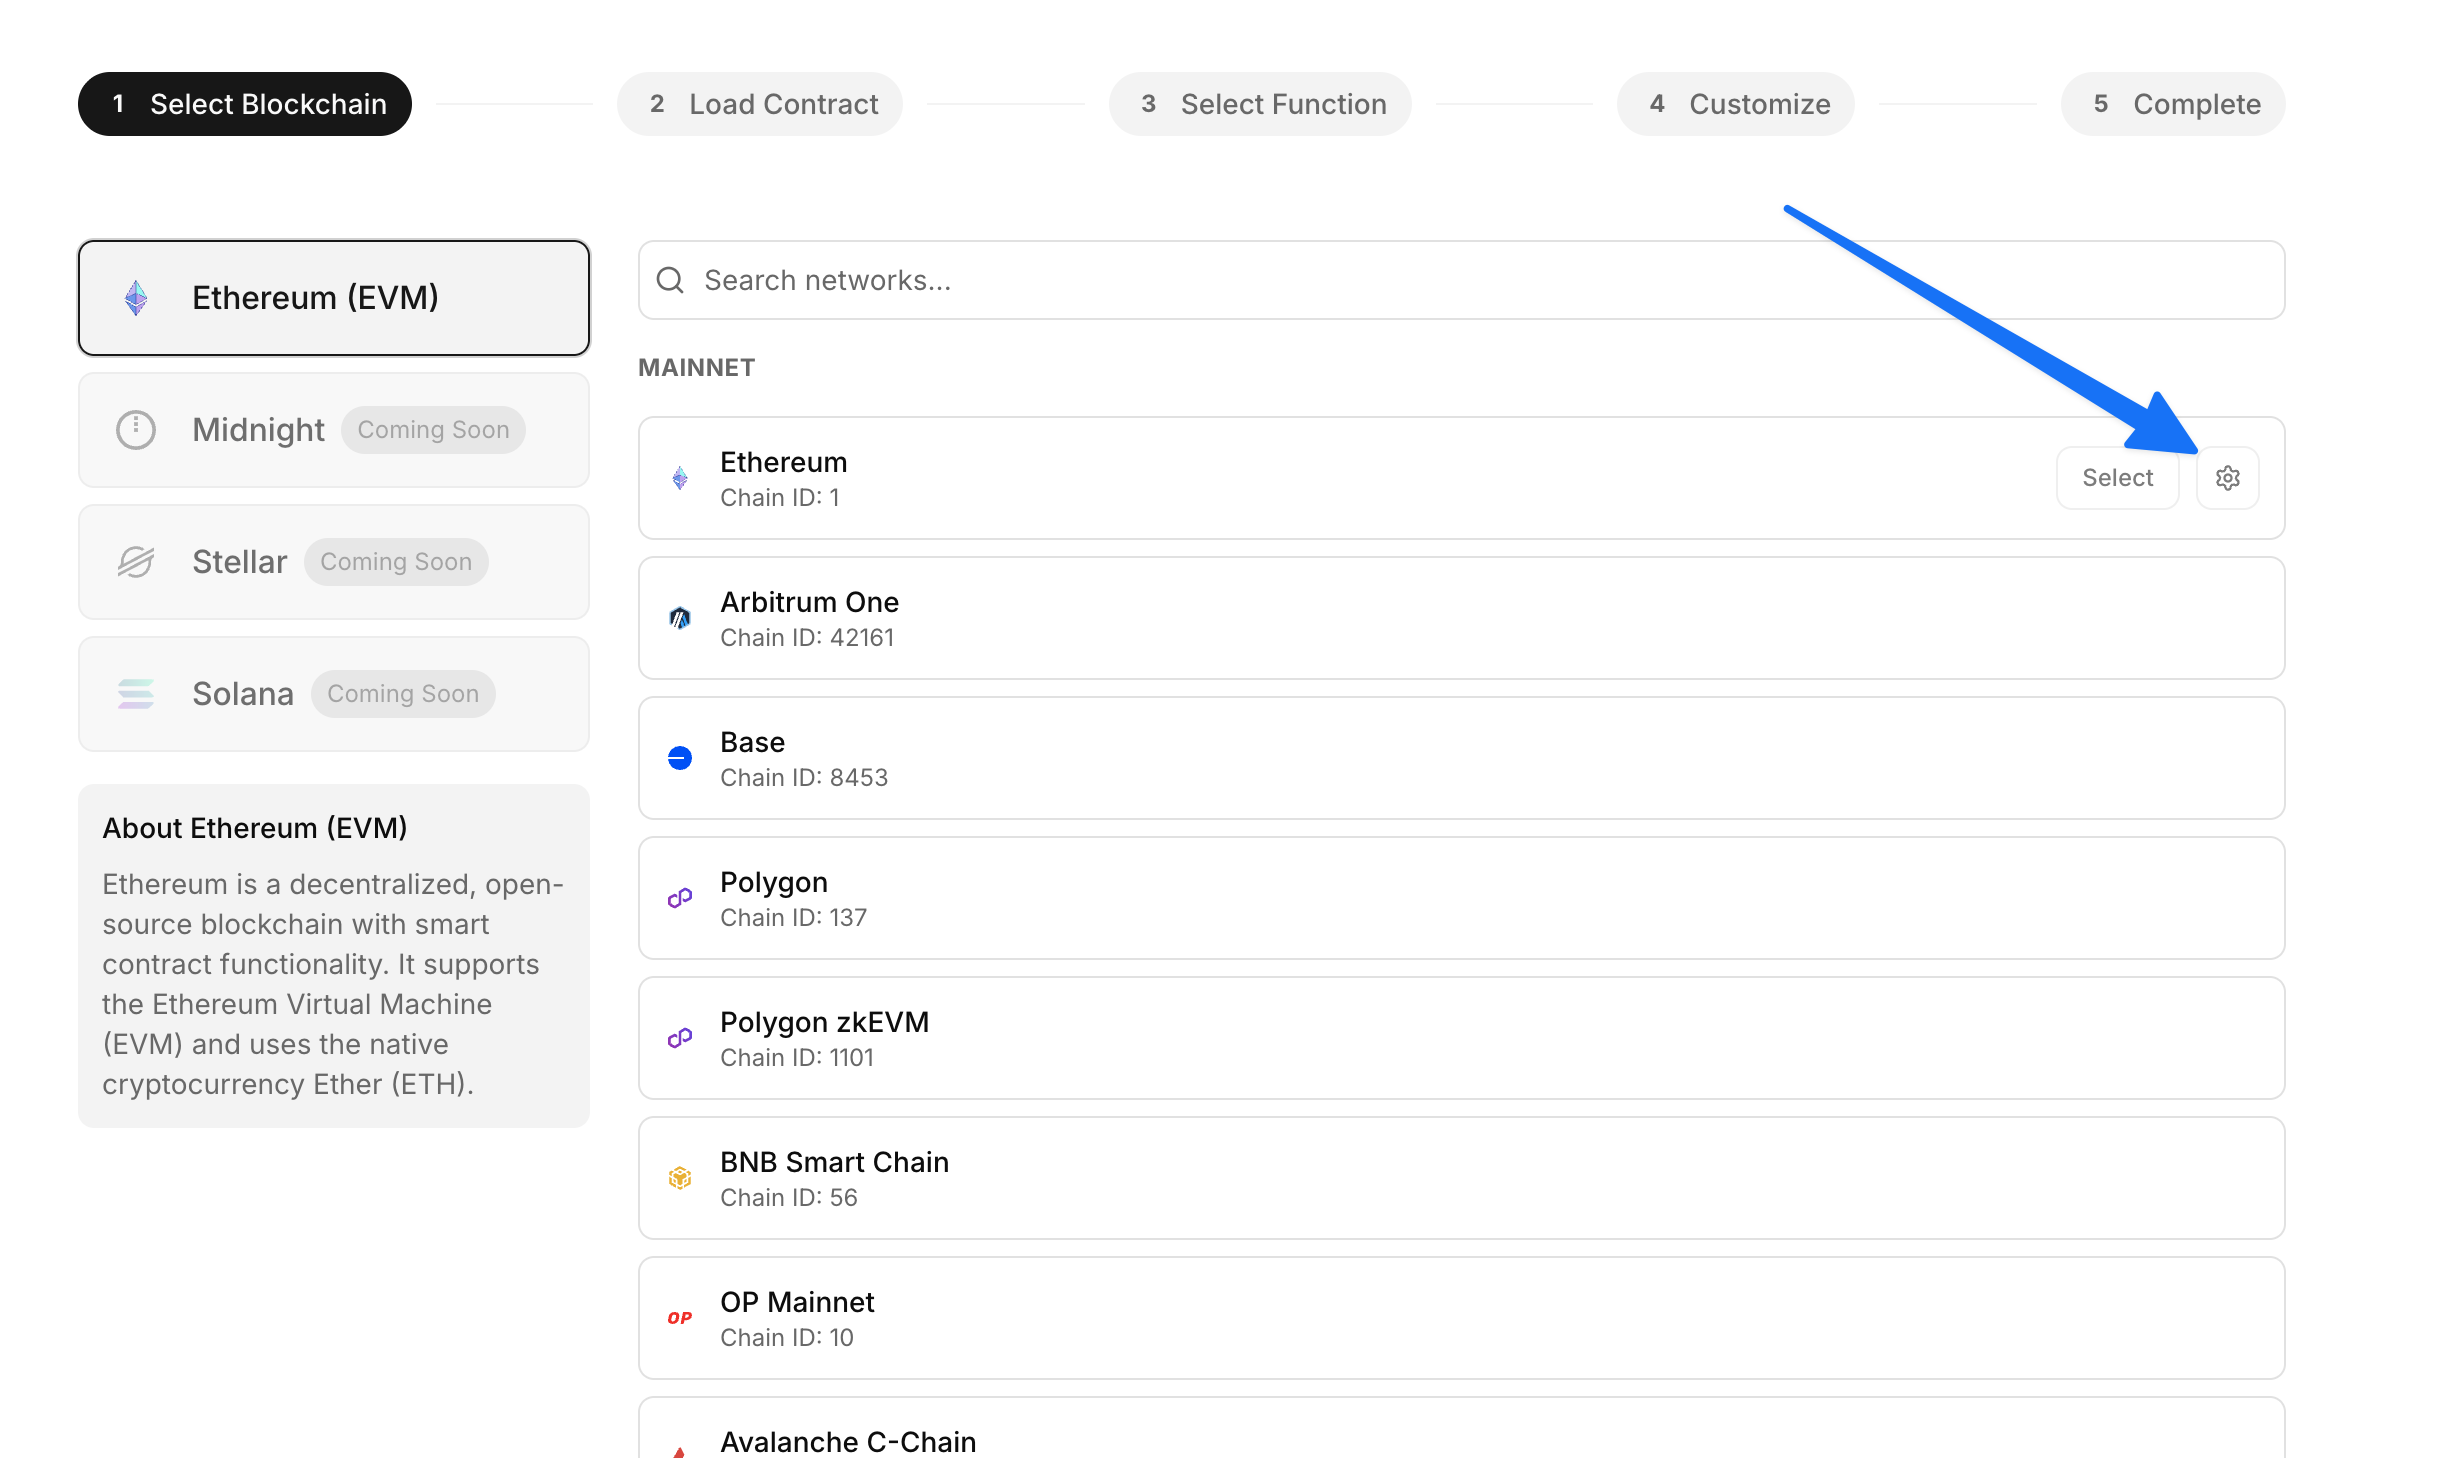Click the Arbitrum One logo icon

click(x=680, y=618)
